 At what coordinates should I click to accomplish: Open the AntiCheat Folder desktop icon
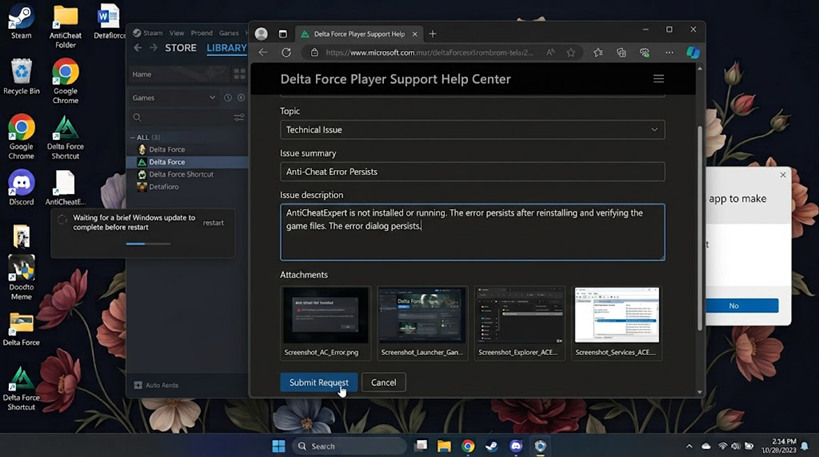click(x=65, y=26)
